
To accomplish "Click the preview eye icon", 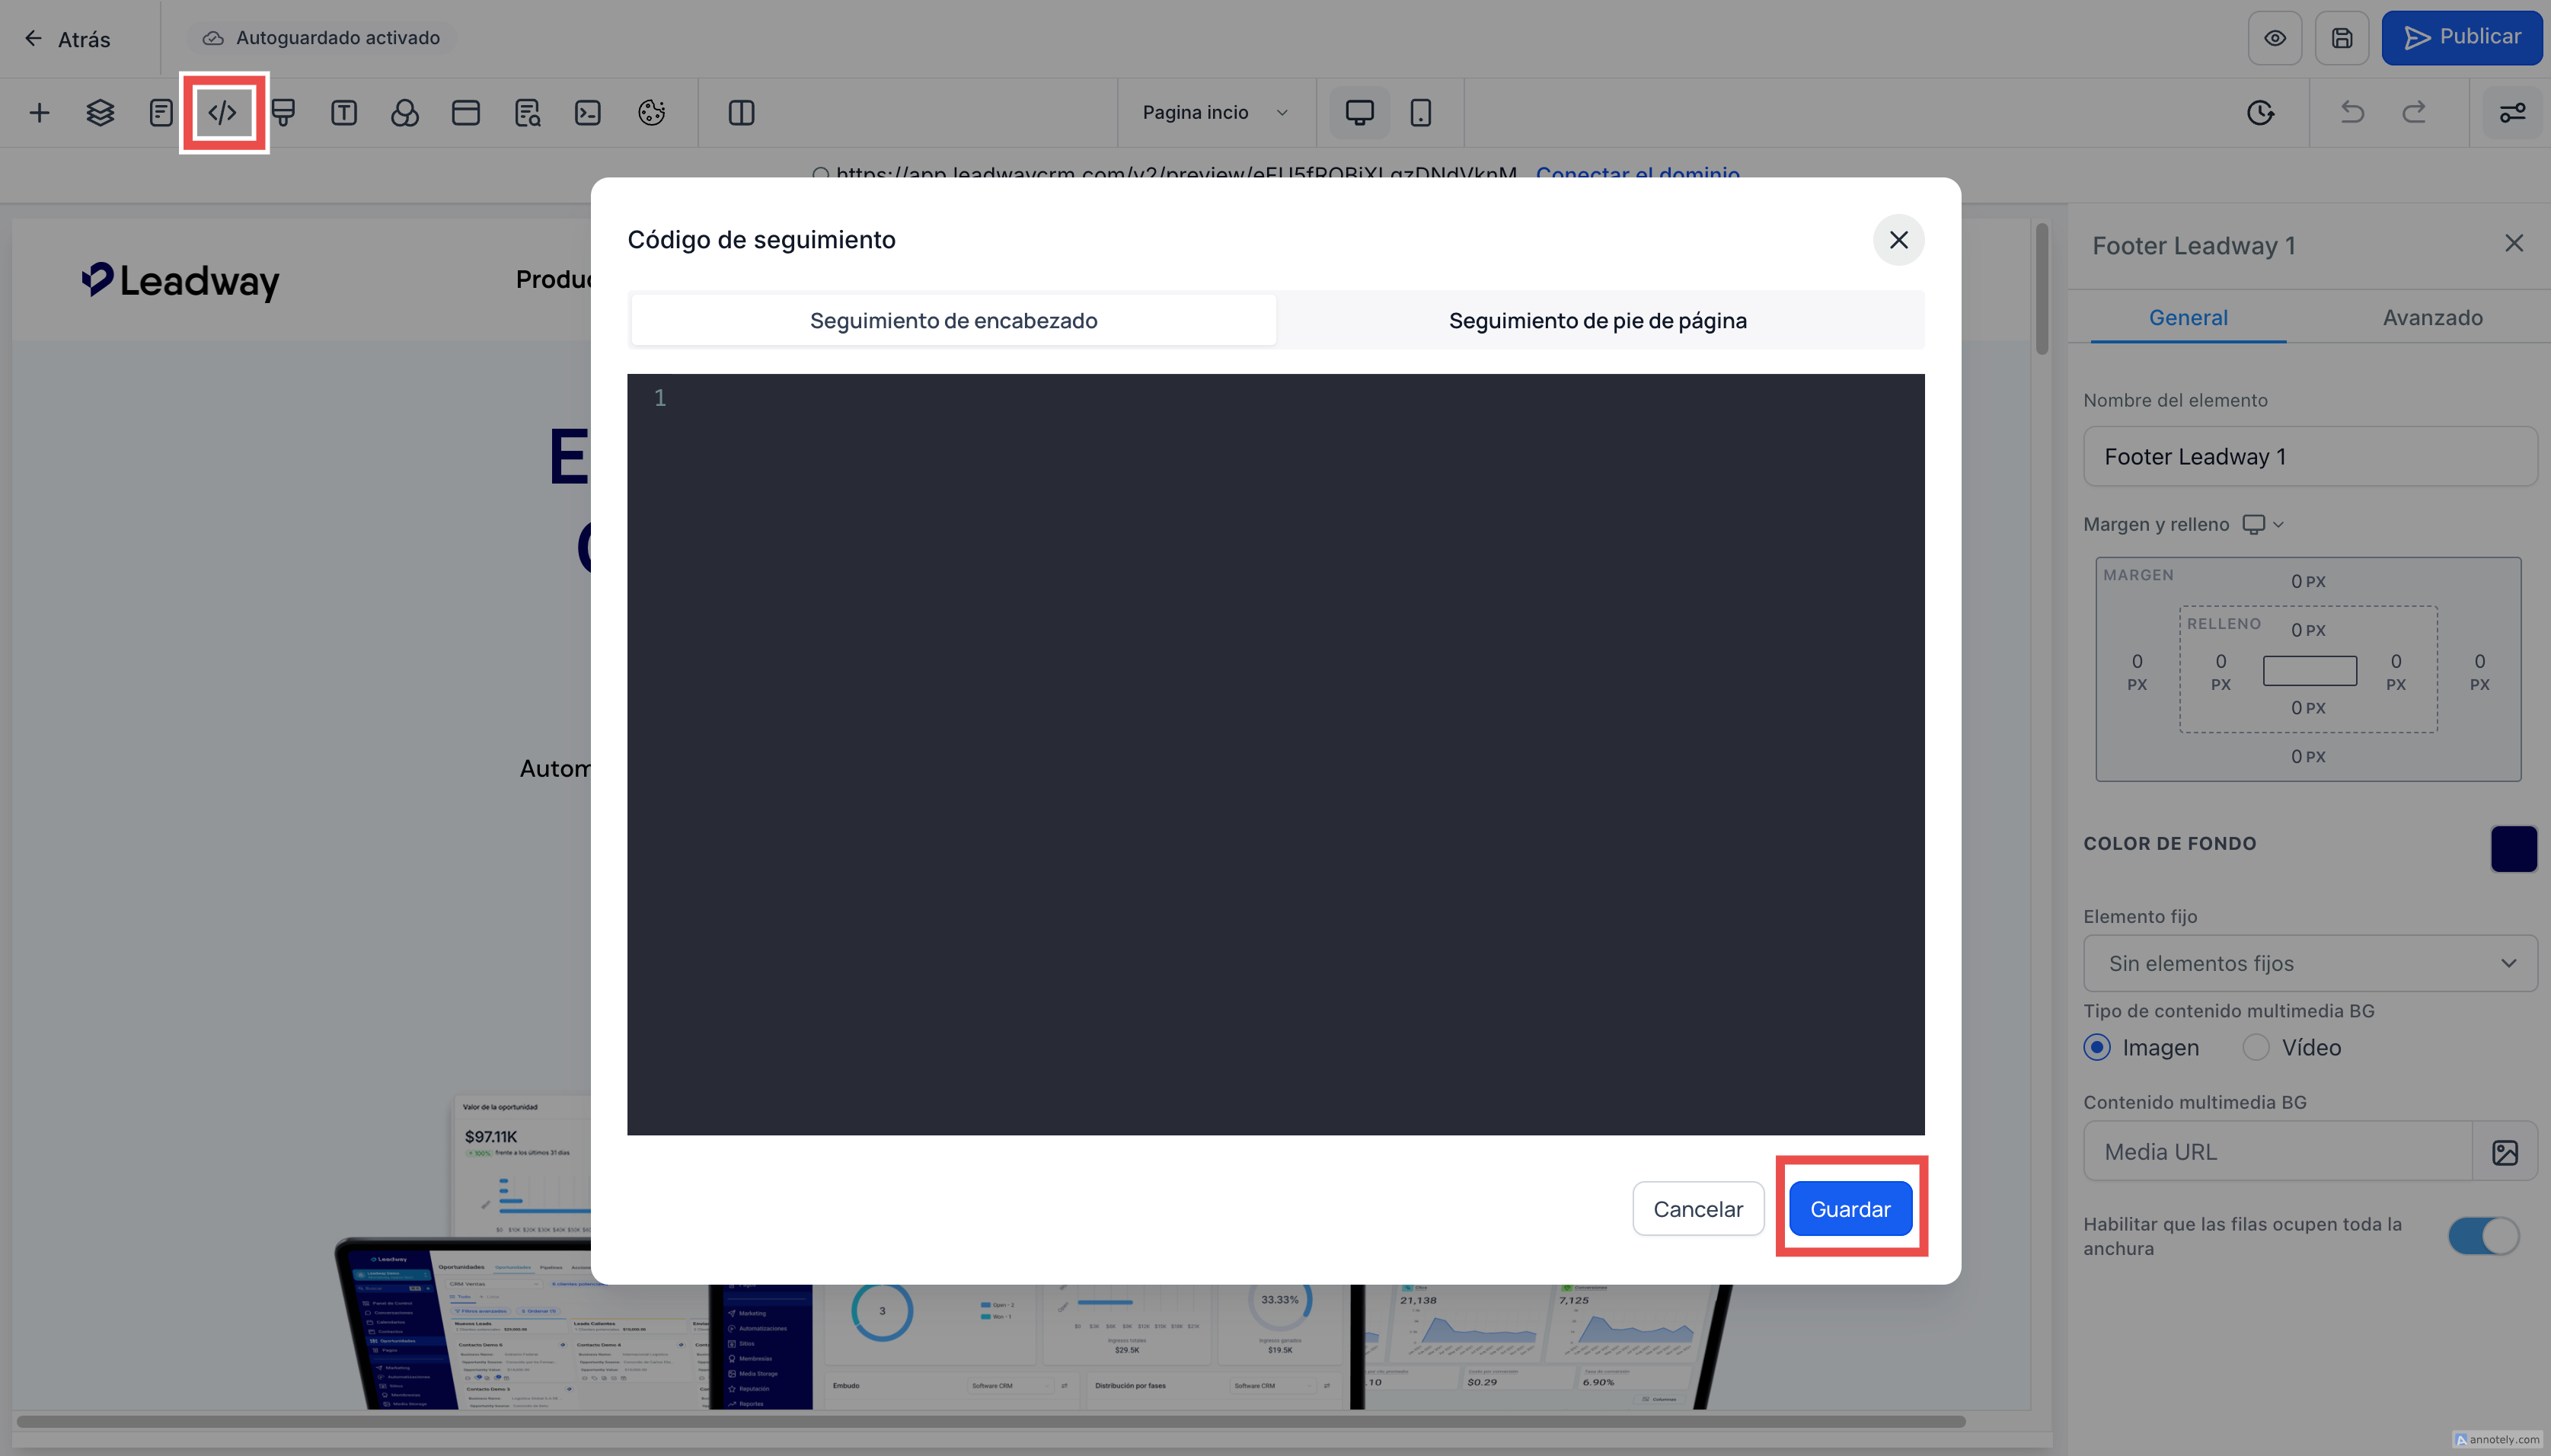I will (2275, 38).
